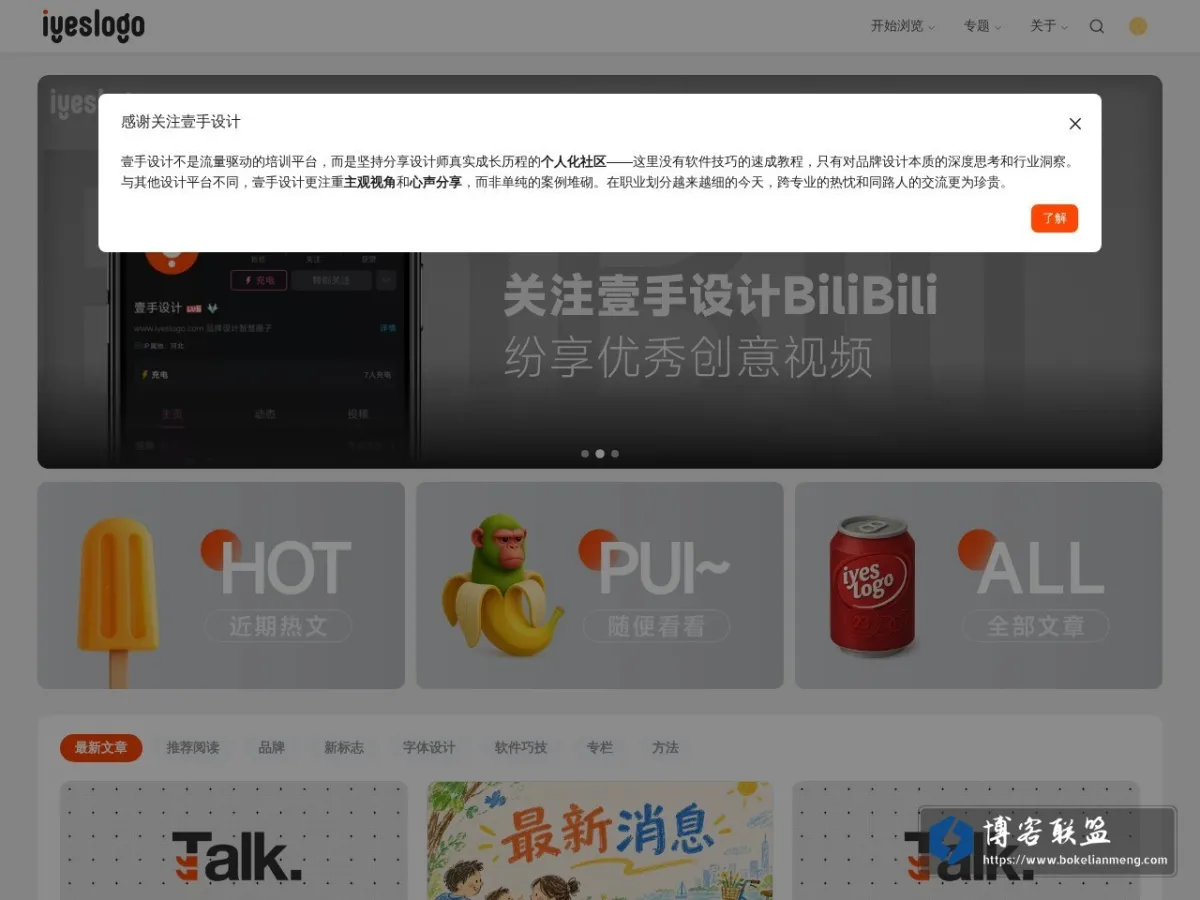The width and height of the screenshot is (1200, 900).
Task: Click the iyeslogo site logo
Action: pyautogui.click(x=93, y=26)
